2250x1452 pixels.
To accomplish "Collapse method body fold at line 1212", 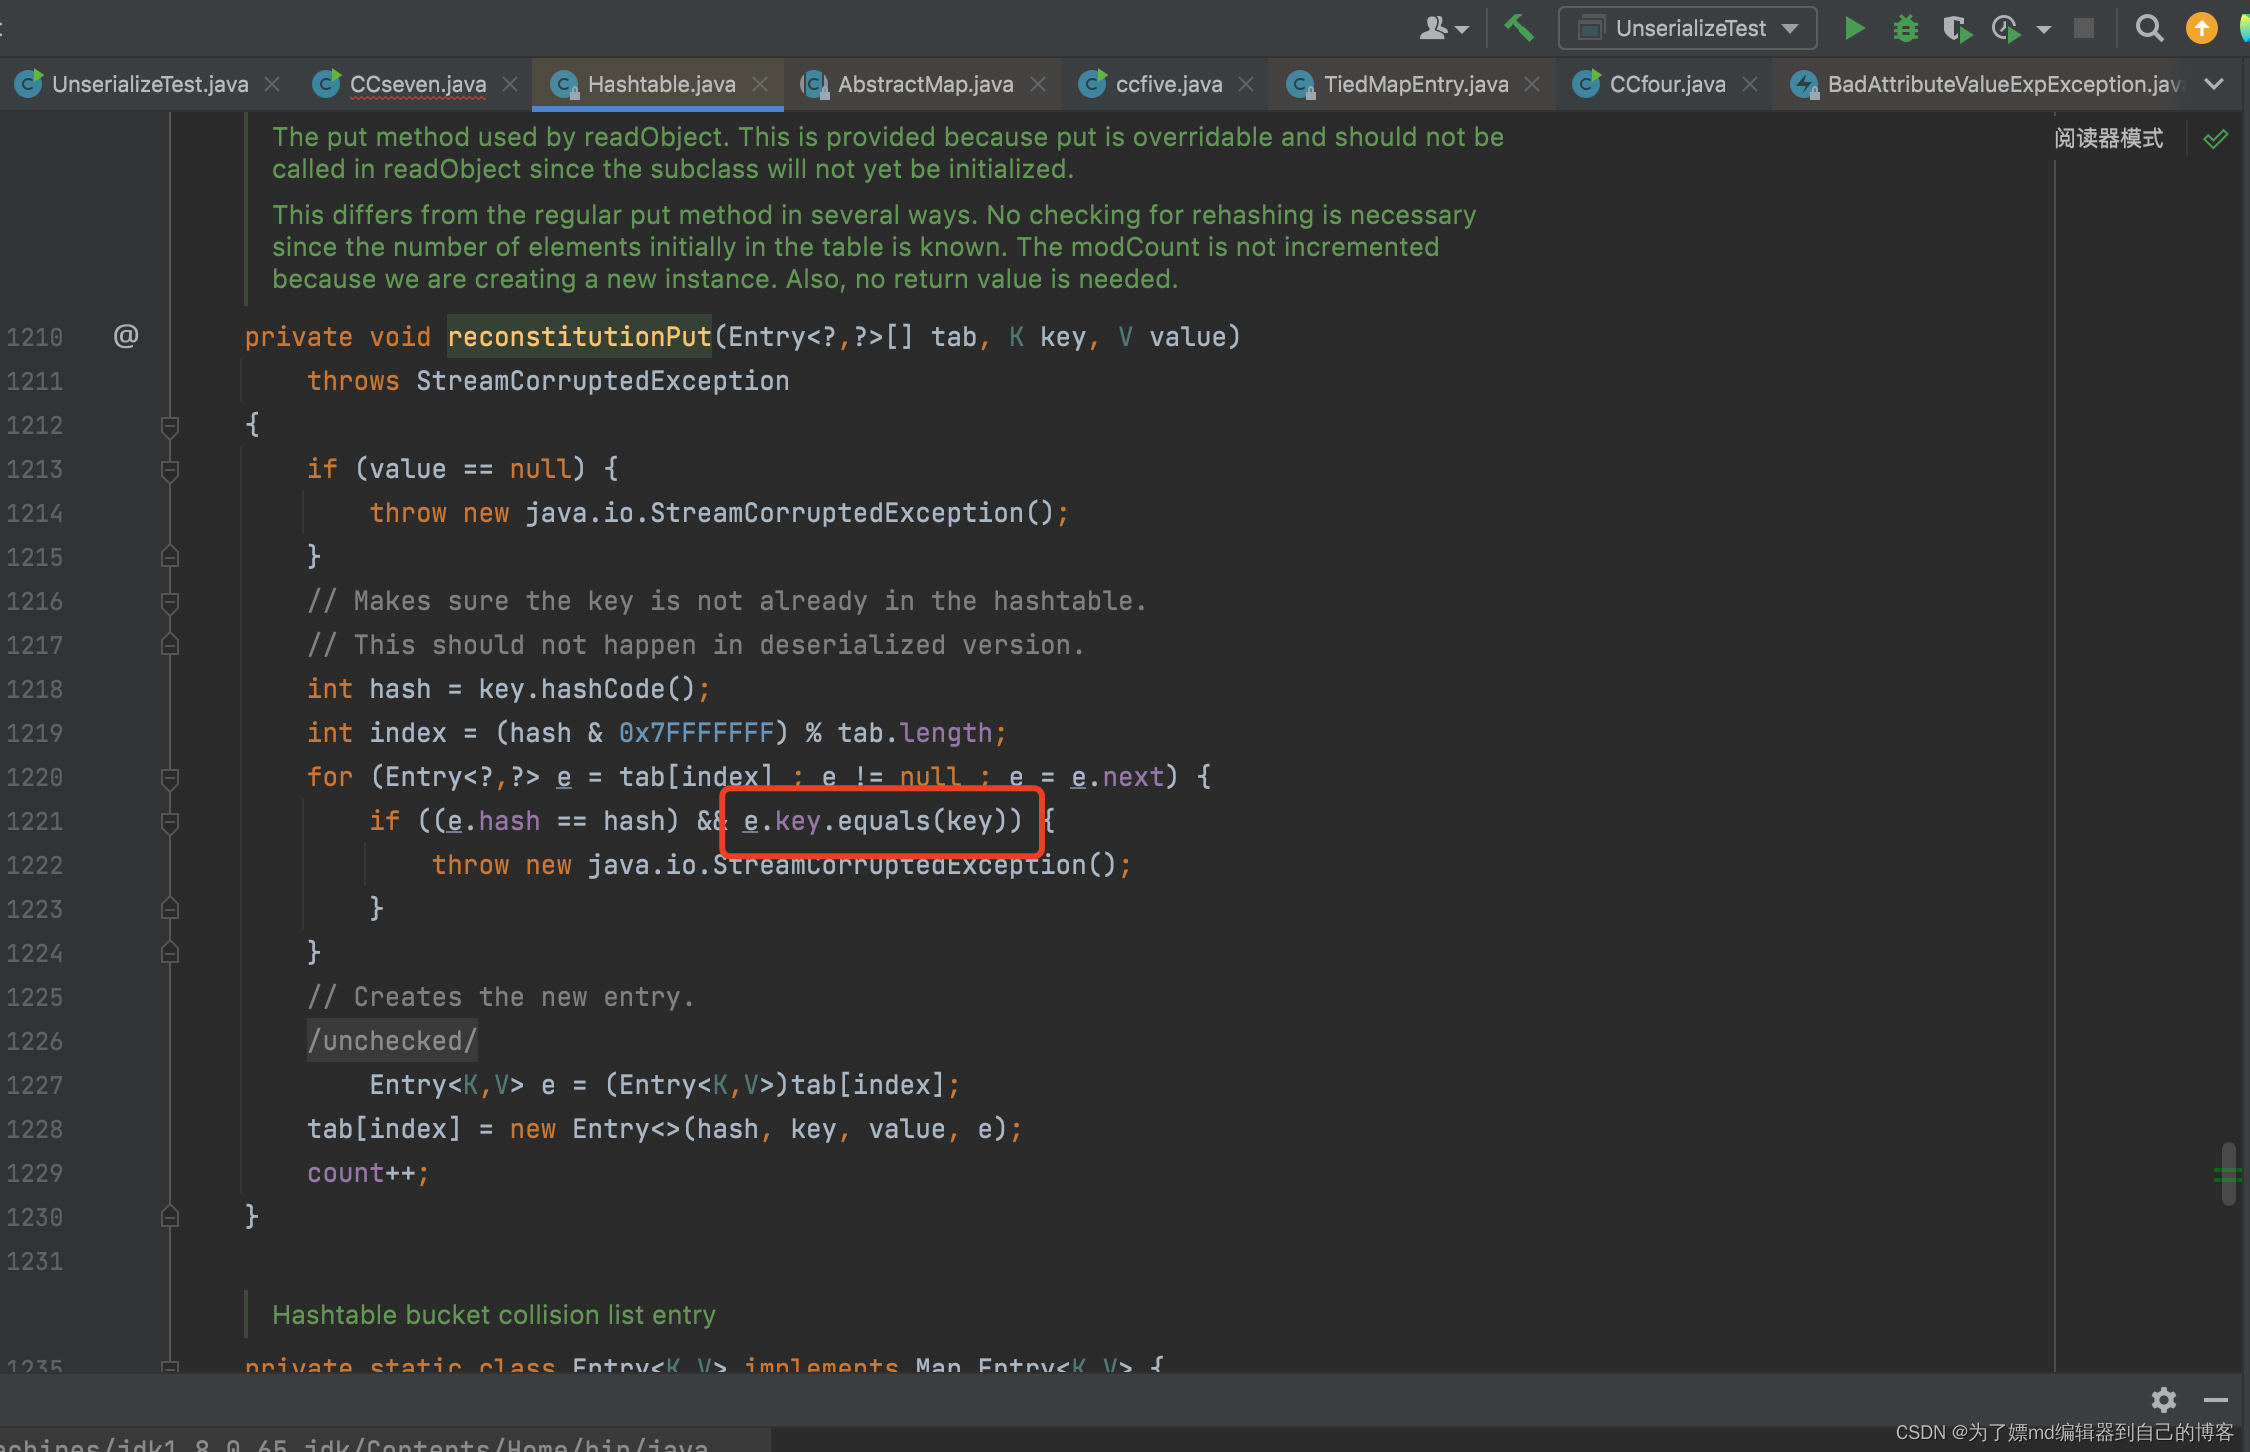I will click(170, 426).
